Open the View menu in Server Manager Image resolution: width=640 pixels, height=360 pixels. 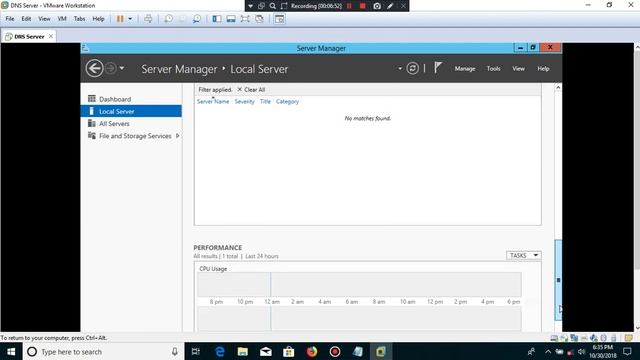click(x=518, y=69)
